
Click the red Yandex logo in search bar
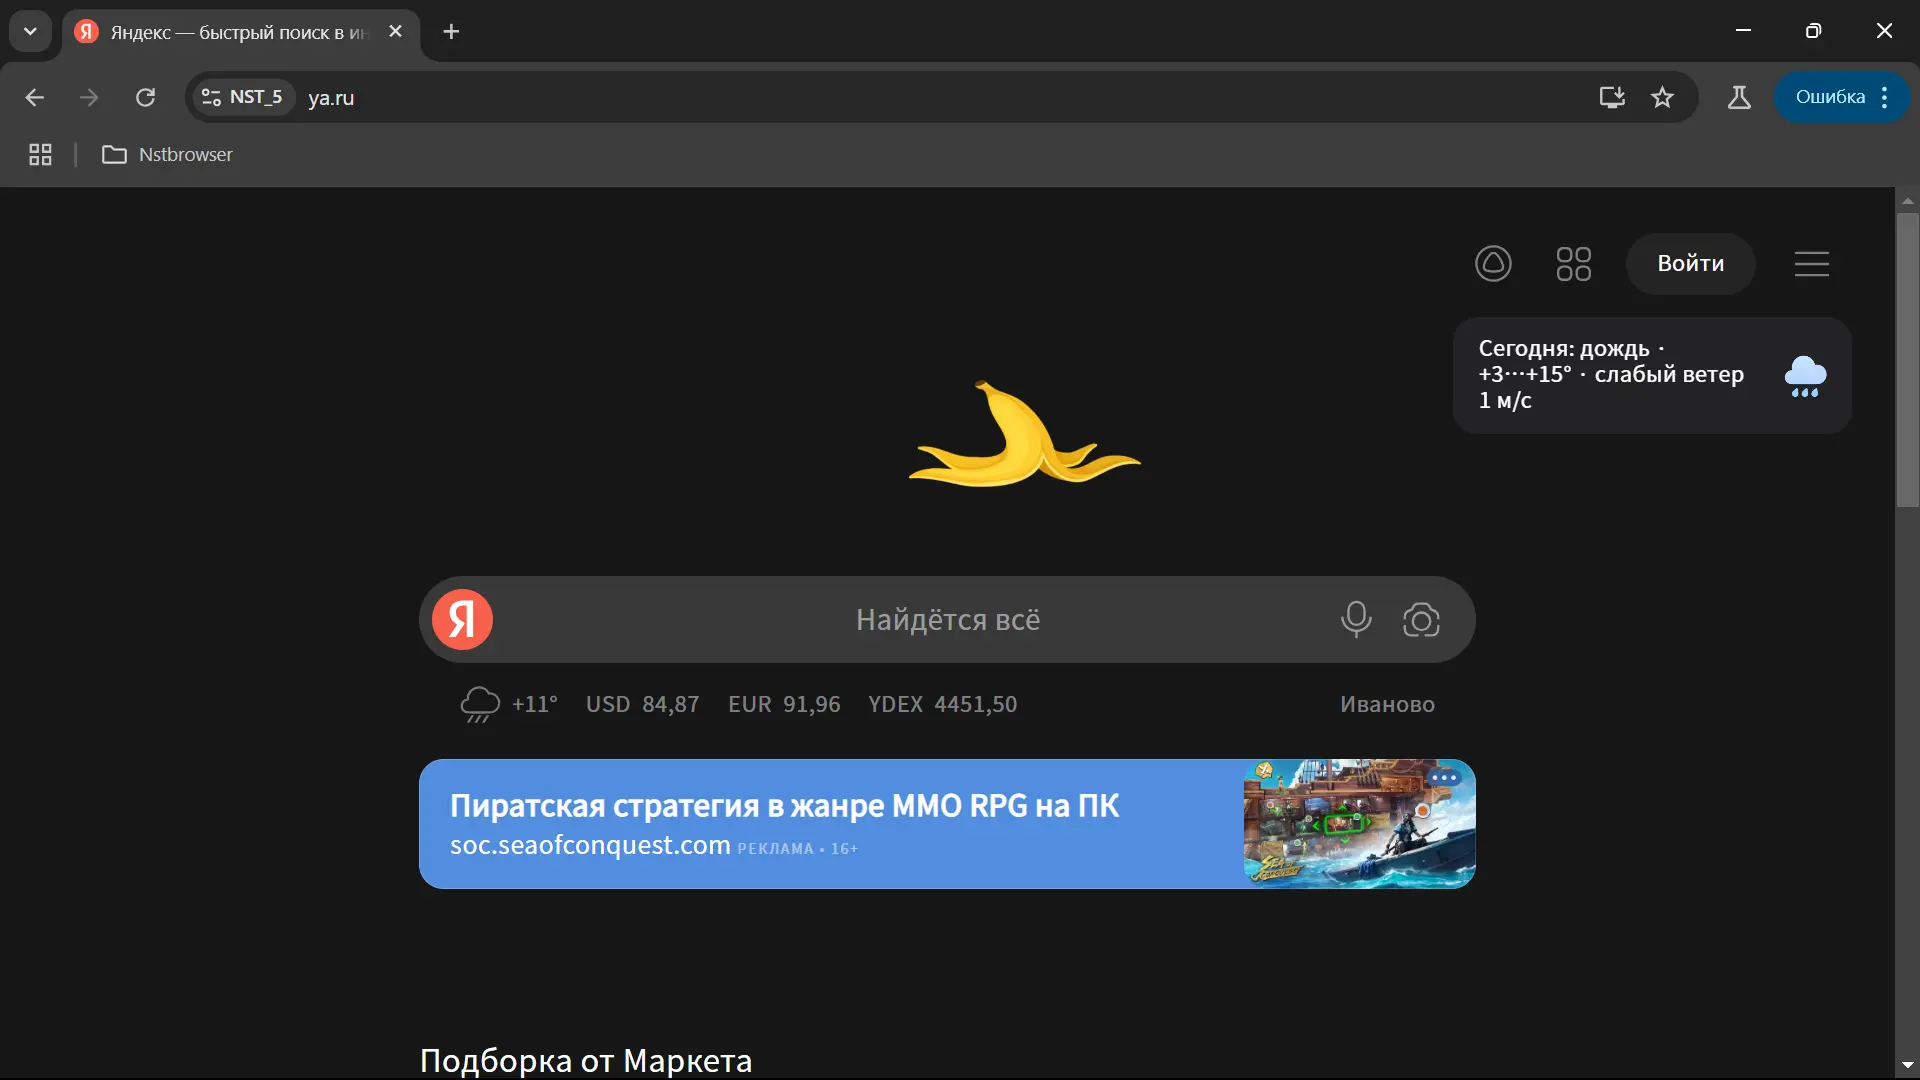point(462,620)
